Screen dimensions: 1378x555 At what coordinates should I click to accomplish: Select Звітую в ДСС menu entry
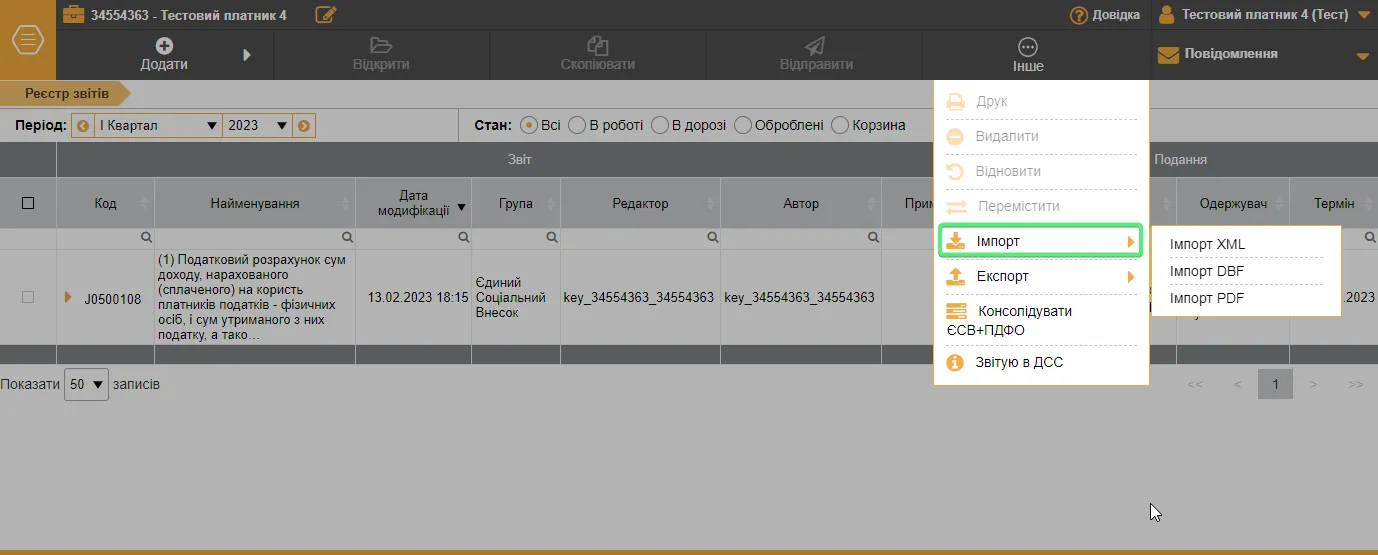1041,362
